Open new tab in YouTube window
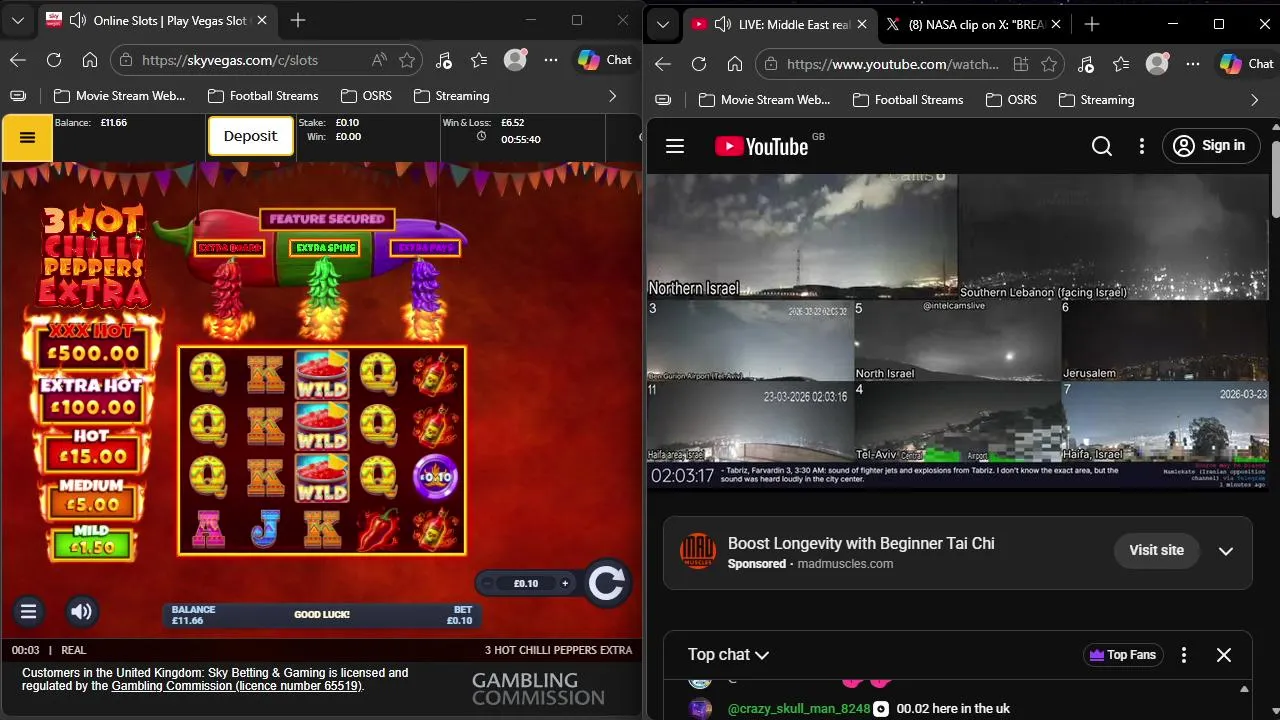1280x720 pixels. 1091,24
